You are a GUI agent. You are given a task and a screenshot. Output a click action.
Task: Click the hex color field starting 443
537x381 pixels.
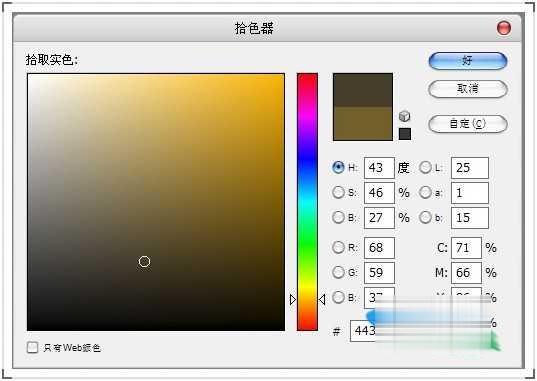coord(364,331)
